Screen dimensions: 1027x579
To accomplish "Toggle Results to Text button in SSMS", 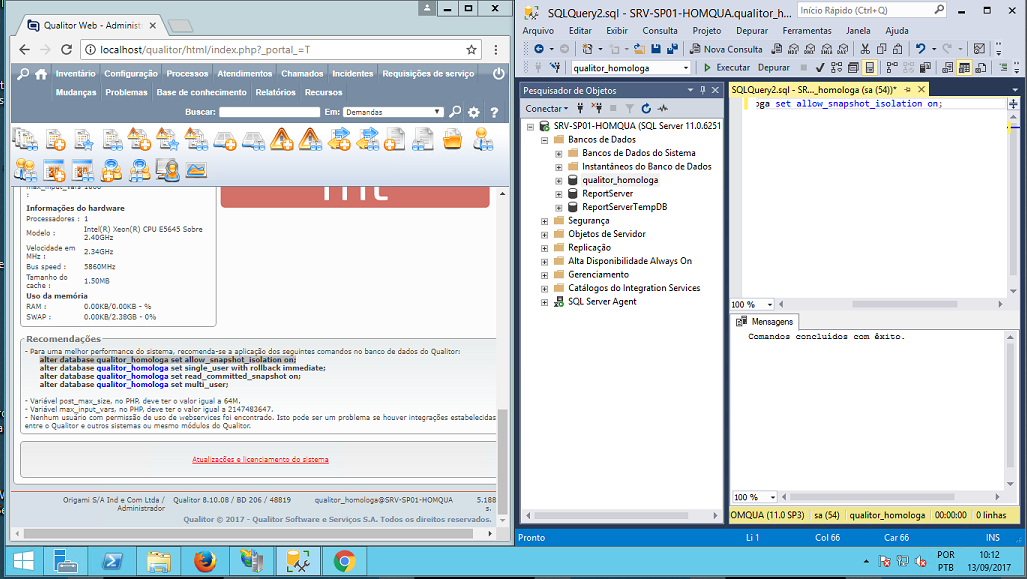I will [x=947, y=67].
